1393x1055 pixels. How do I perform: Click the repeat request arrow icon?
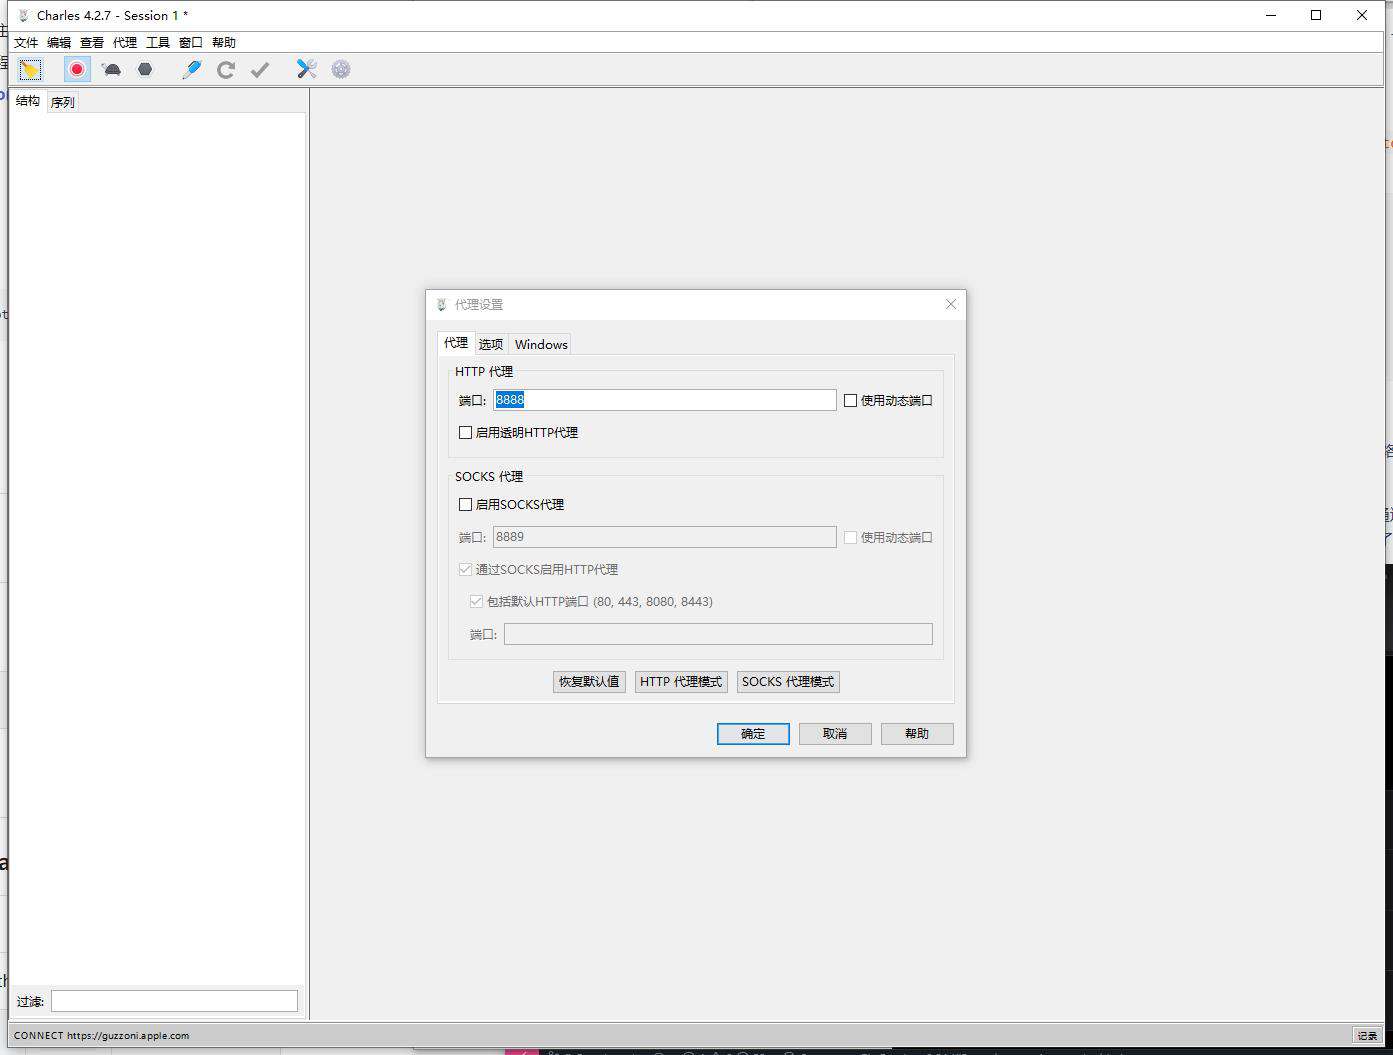226,69
